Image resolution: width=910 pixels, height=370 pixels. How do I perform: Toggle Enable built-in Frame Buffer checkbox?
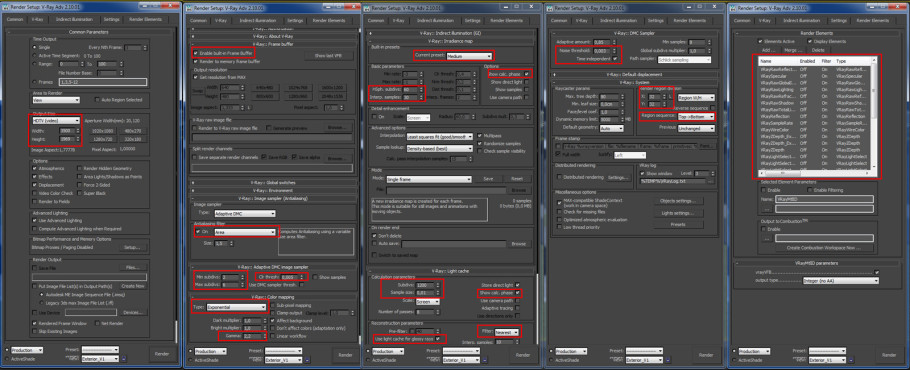[x=196, y=52]
